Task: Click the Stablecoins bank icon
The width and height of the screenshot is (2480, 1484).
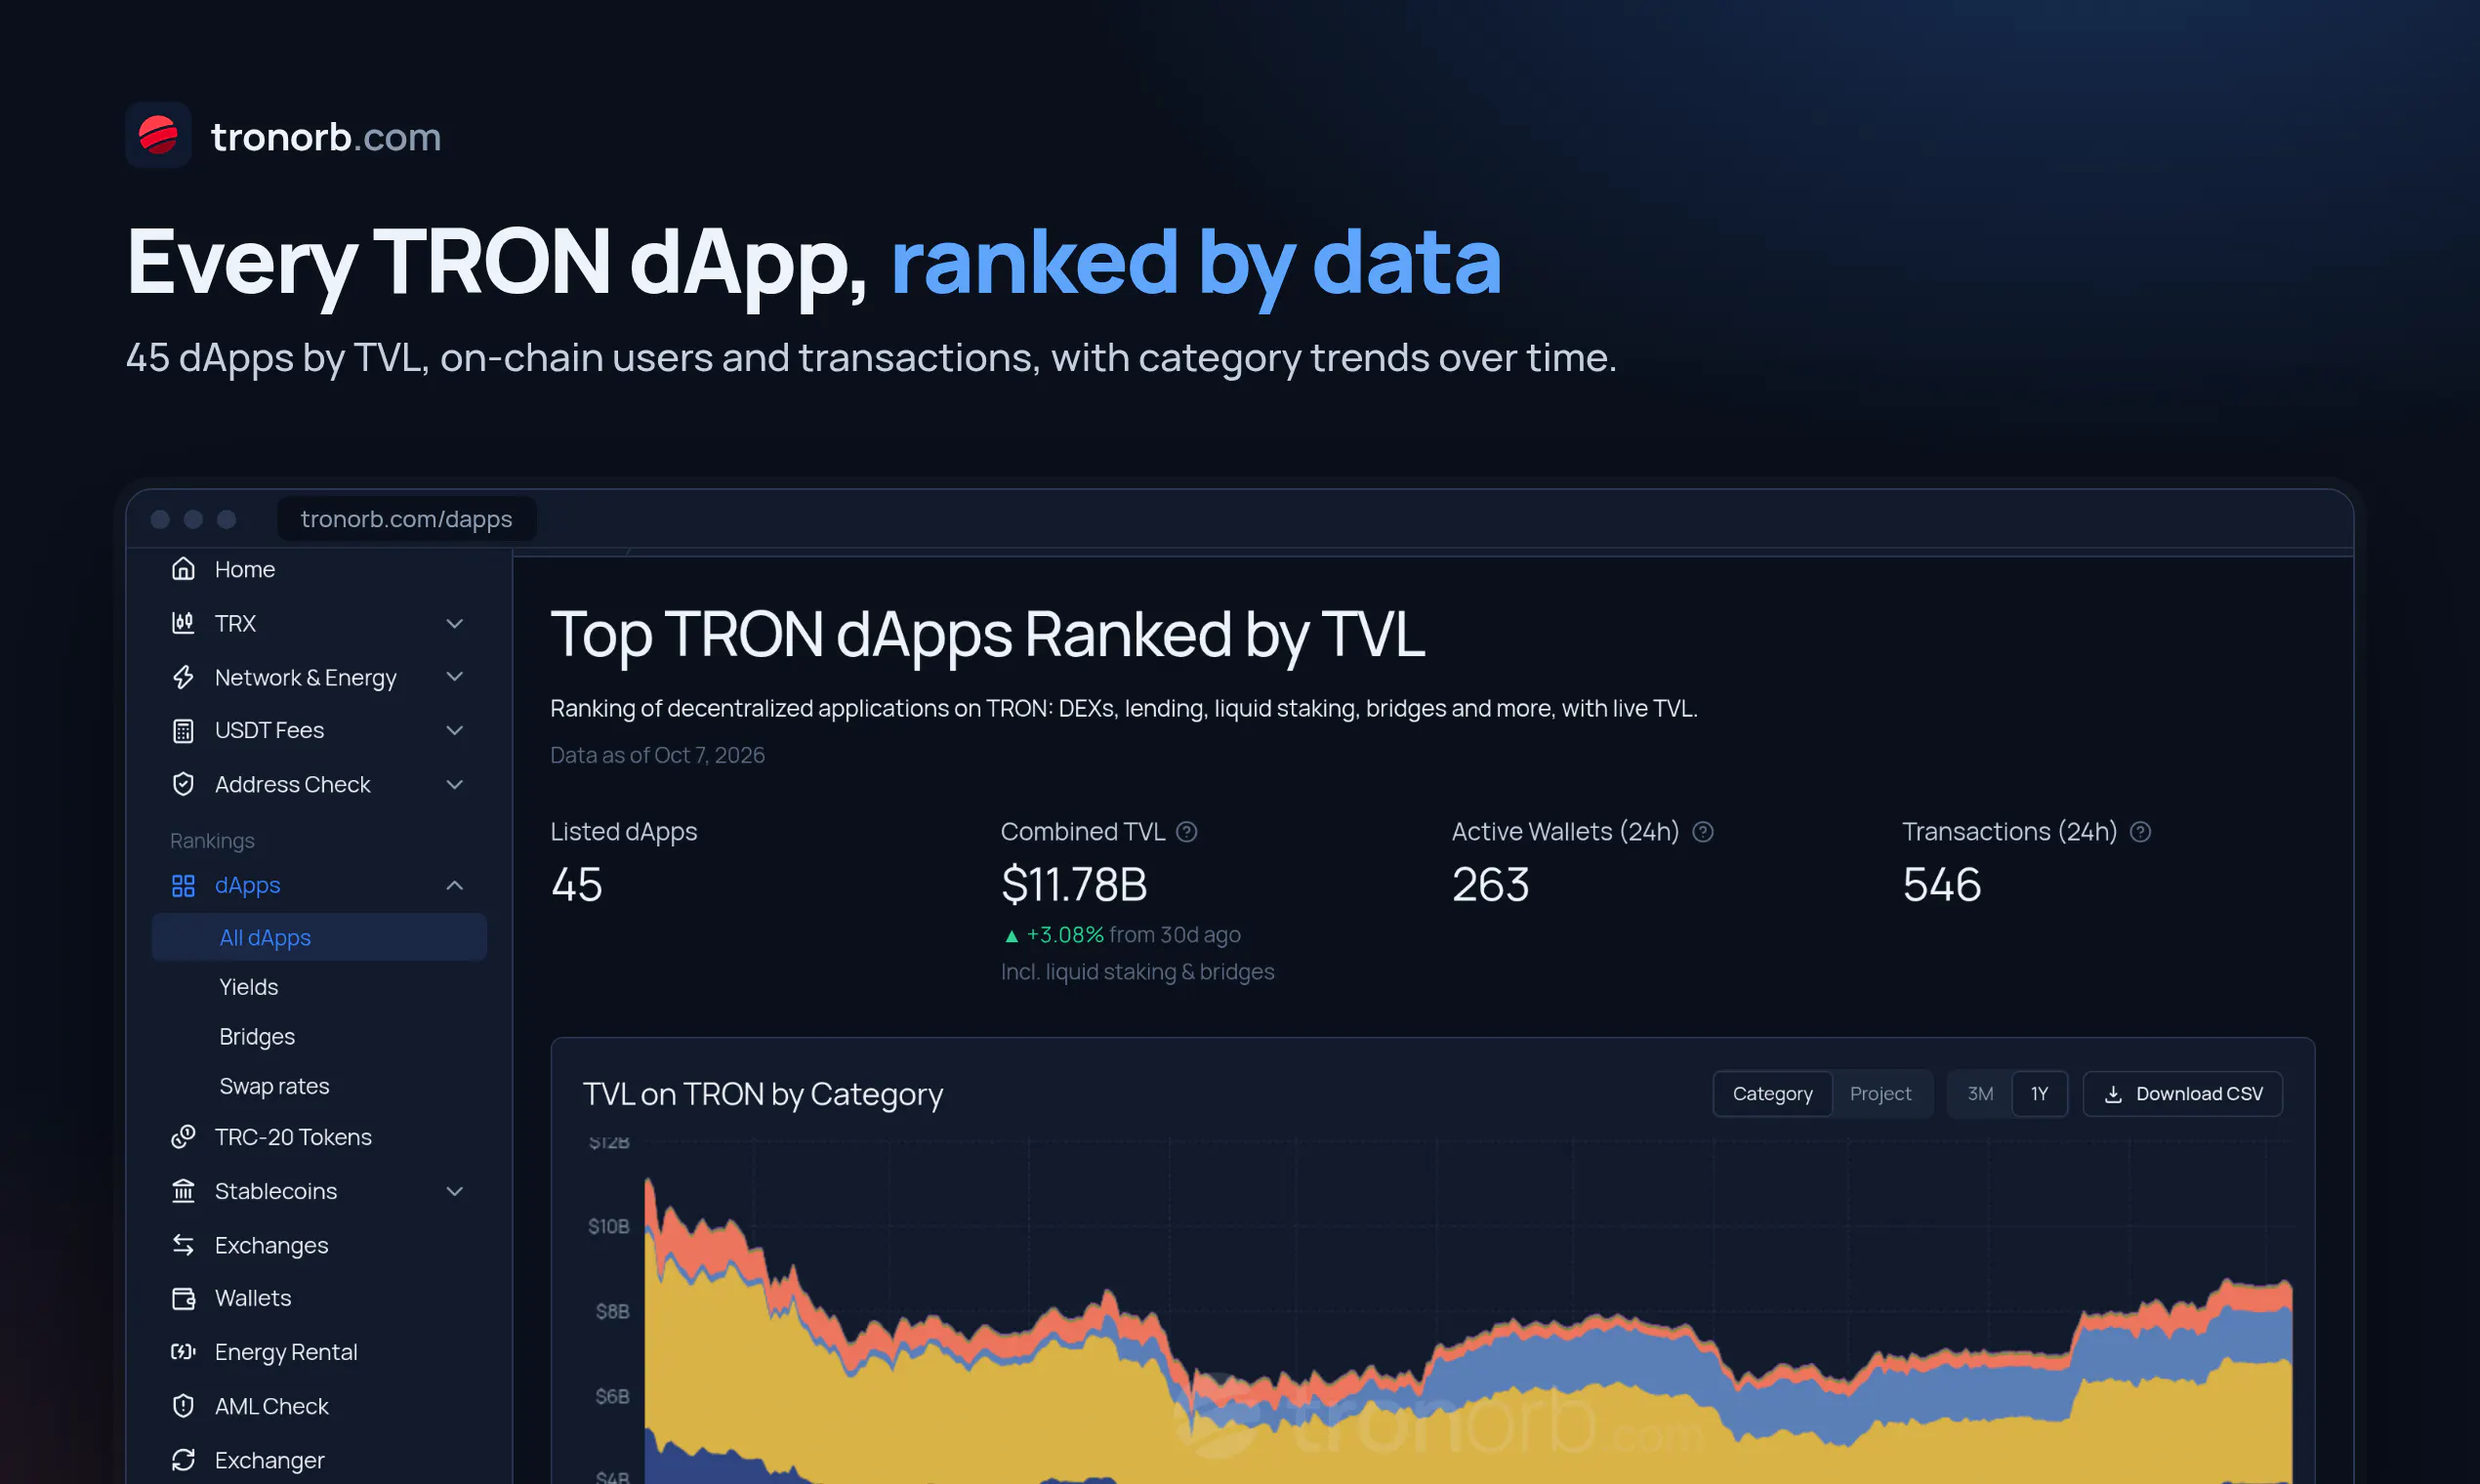Action: click(183, 1191)
